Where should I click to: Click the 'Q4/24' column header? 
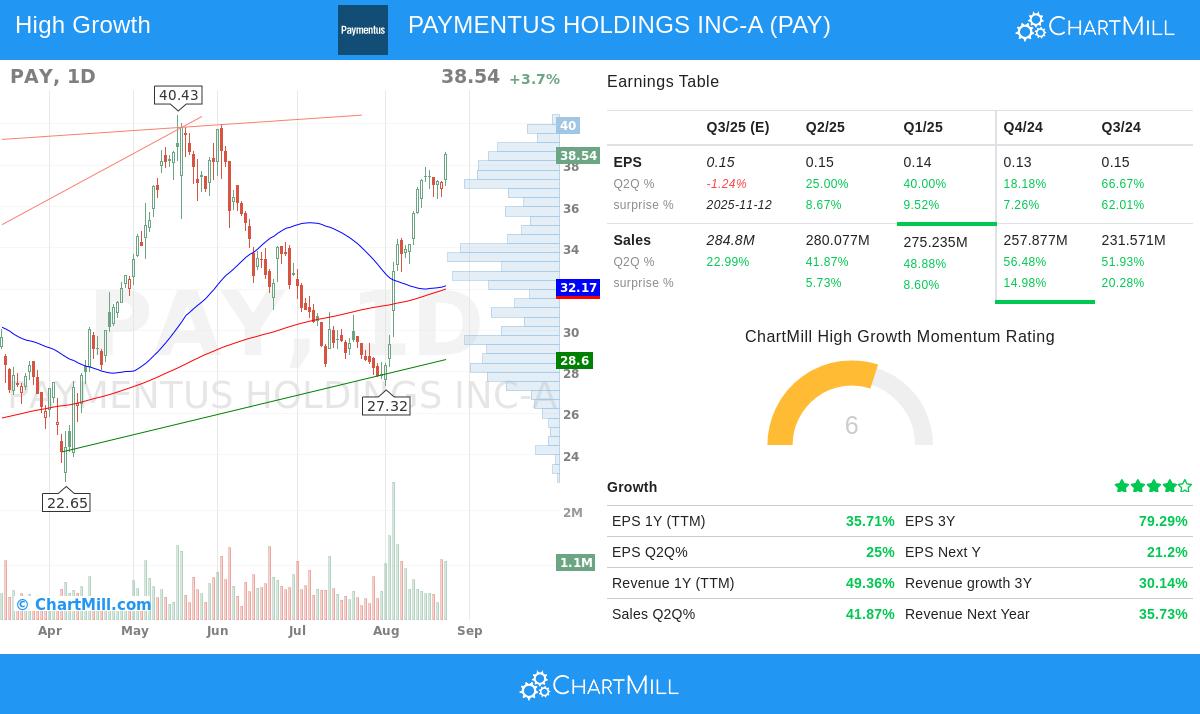coord(1023,127)
